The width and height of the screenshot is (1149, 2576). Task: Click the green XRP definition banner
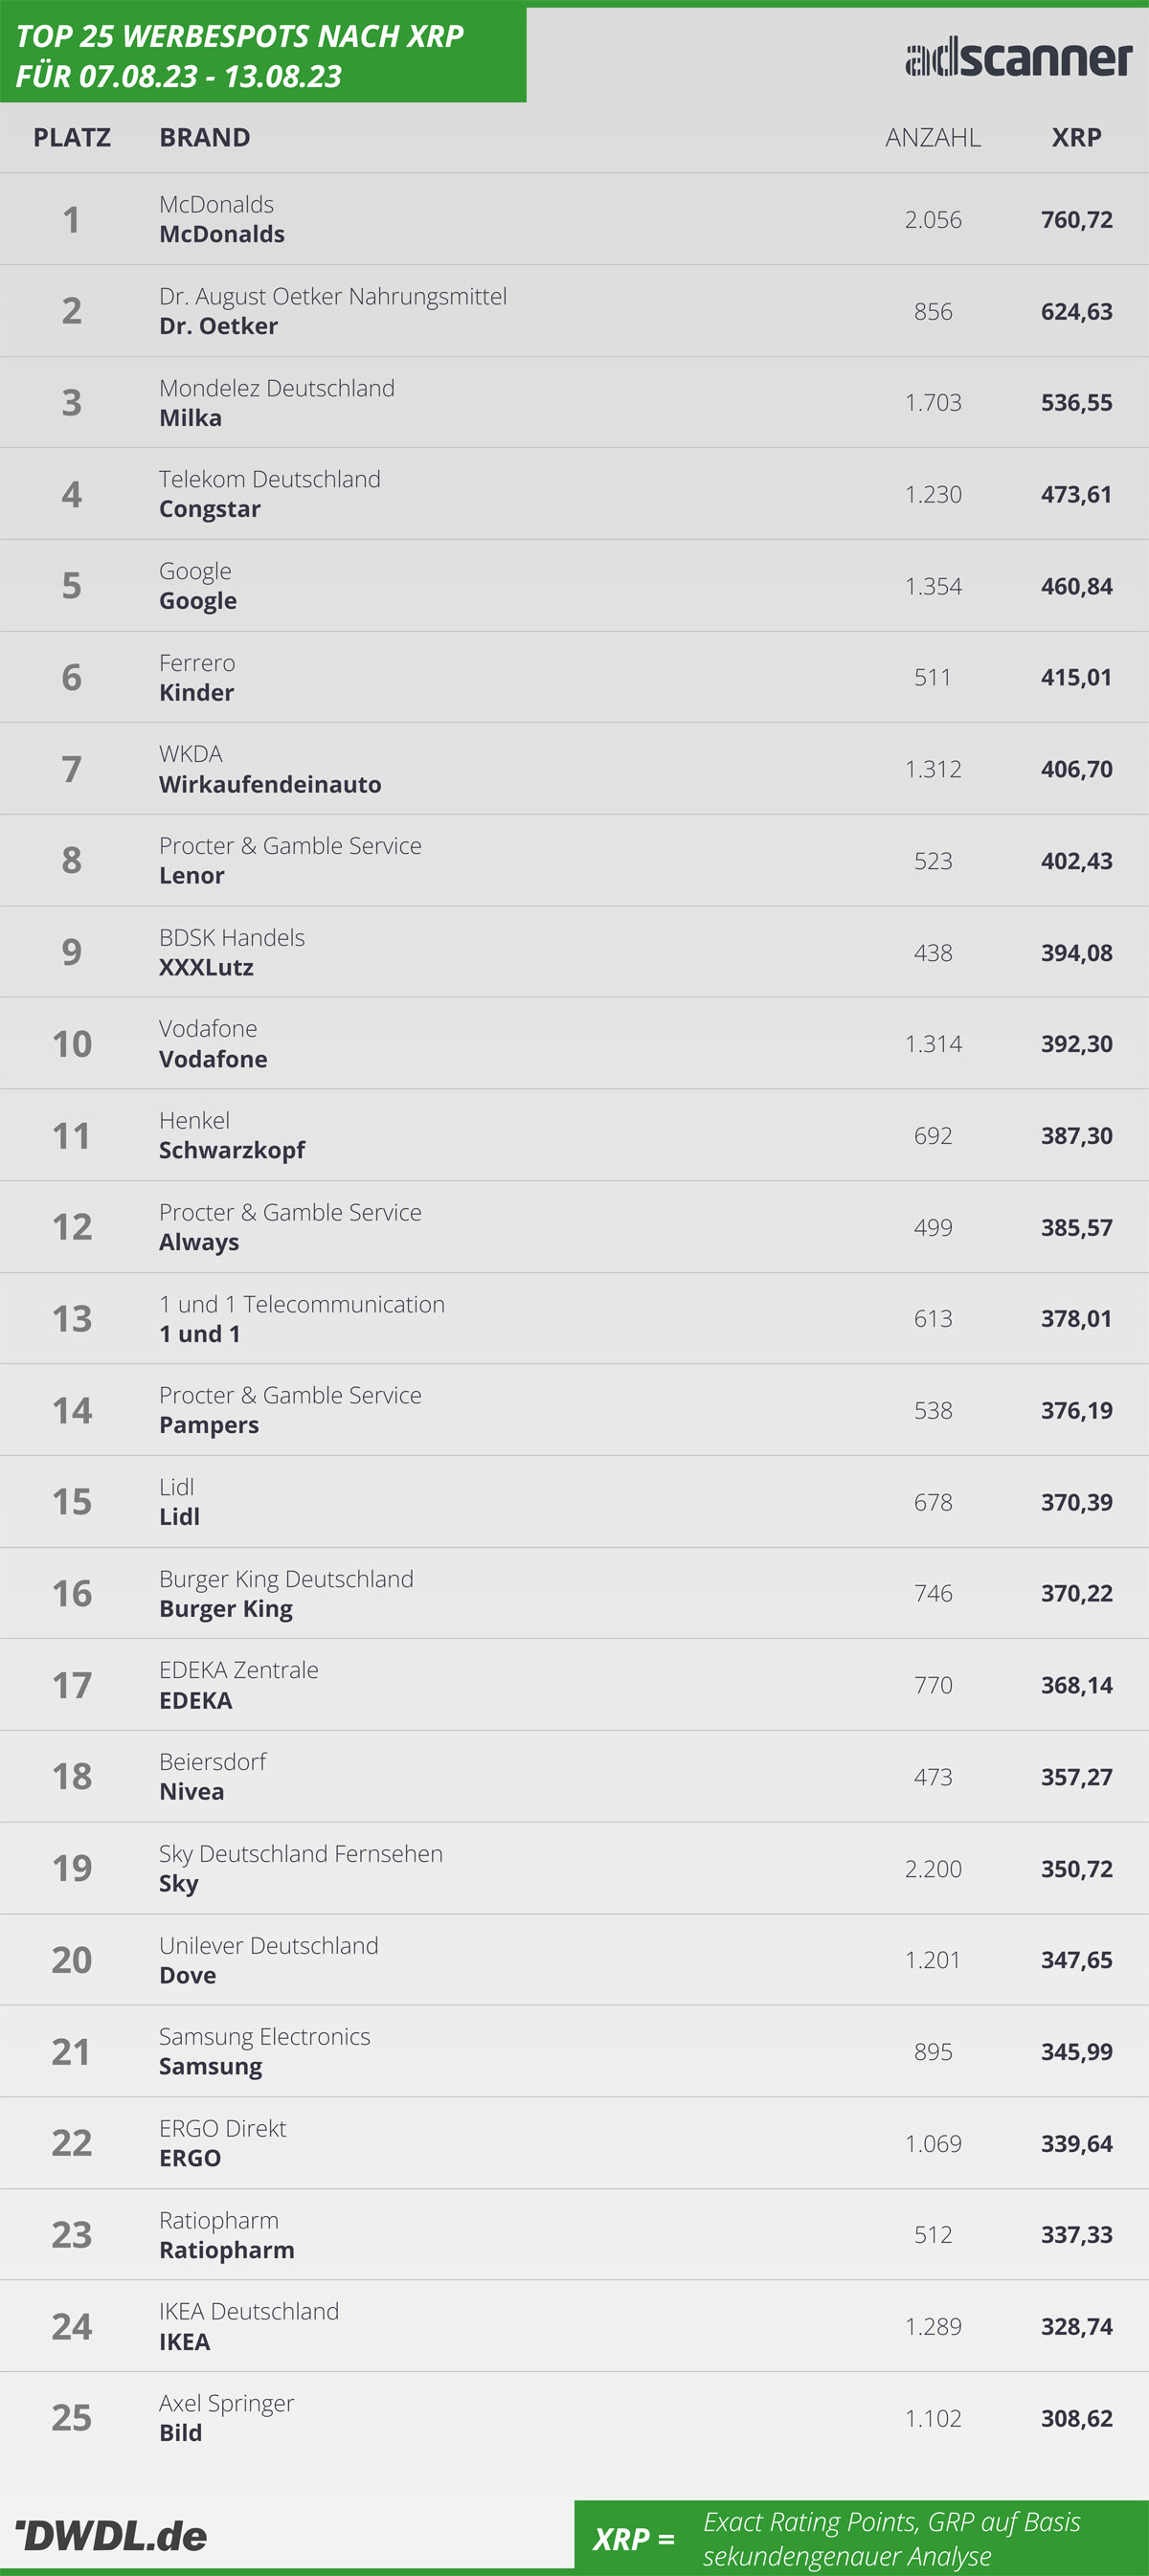(x=861, y=2537)
